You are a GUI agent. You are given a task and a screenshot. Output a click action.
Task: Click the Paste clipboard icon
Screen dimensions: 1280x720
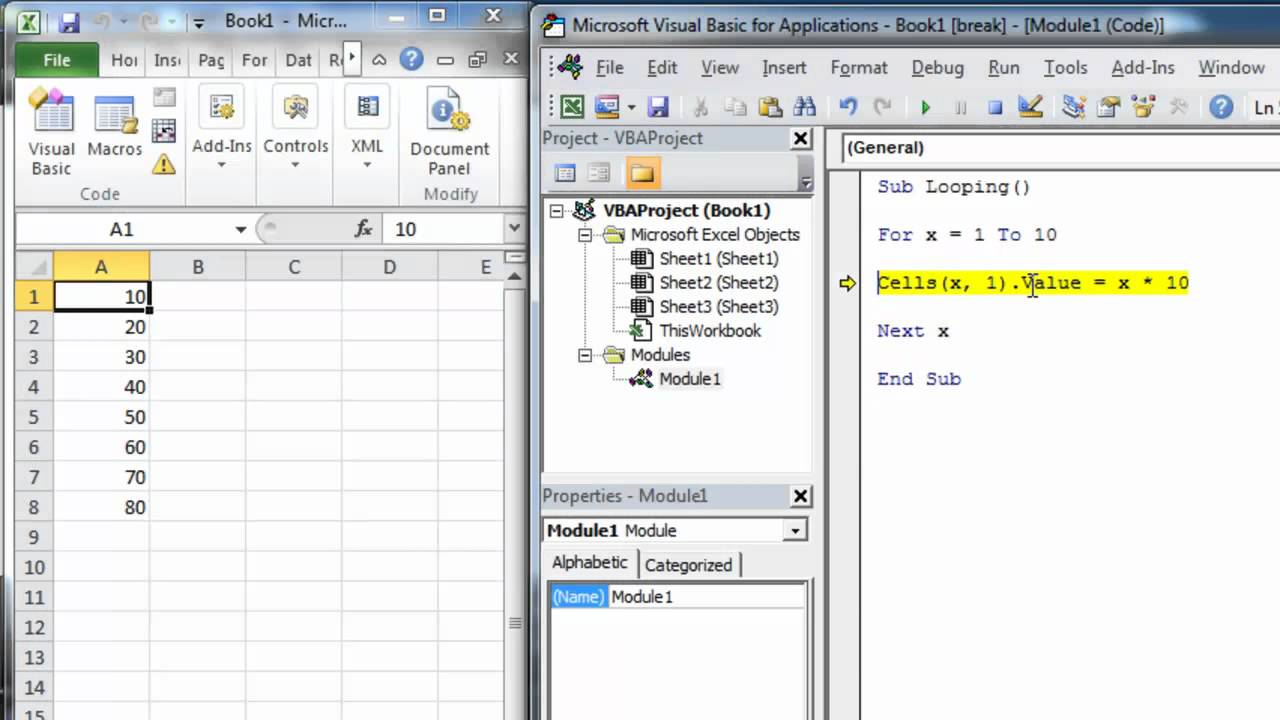[x=769, y=106]
